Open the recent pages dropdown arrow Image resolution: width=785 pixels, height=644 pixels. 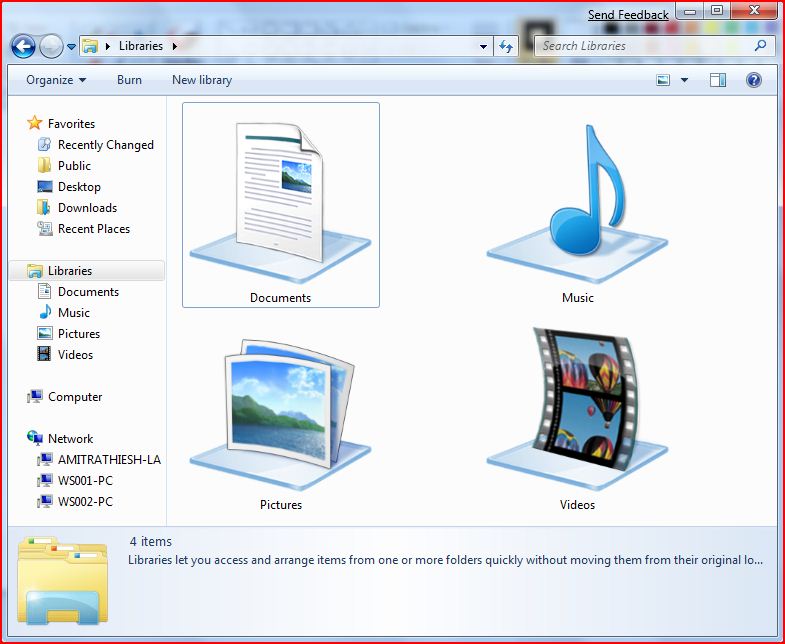pyautogui.click(x=72, y=47)
